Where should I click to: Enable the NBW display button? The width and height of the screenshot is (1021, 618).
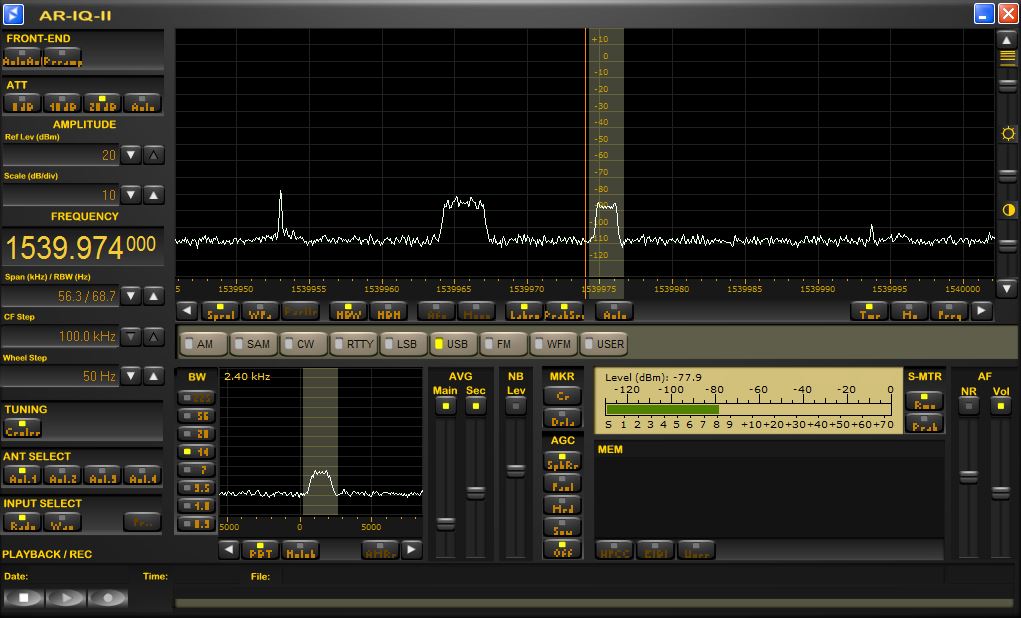click(x=348, y=311)
